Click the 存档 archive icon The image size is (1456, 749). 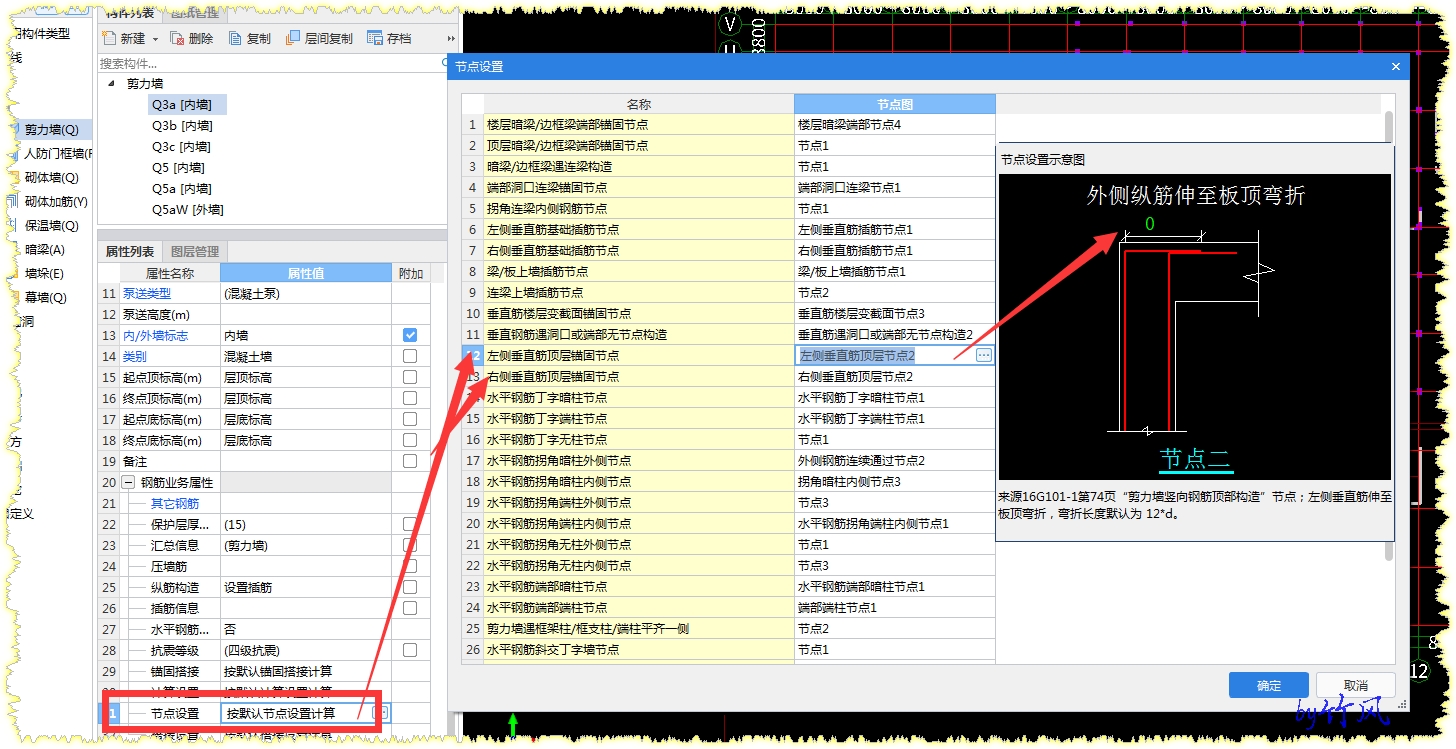coord(375,38)
